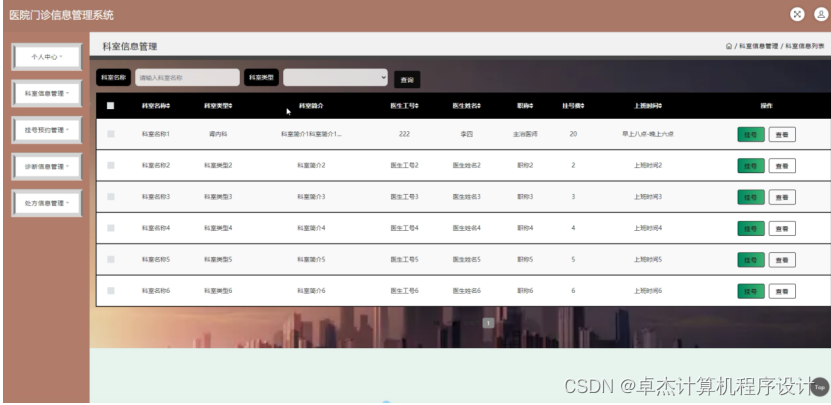Screen dimensions: 831x405
Task: Click doctor number 222 cell
Action: coord(404,134)
